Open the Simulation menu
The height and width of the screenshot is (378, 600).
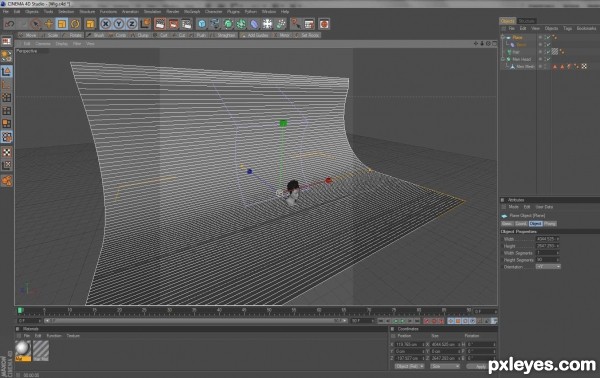[x=152, y=12]
